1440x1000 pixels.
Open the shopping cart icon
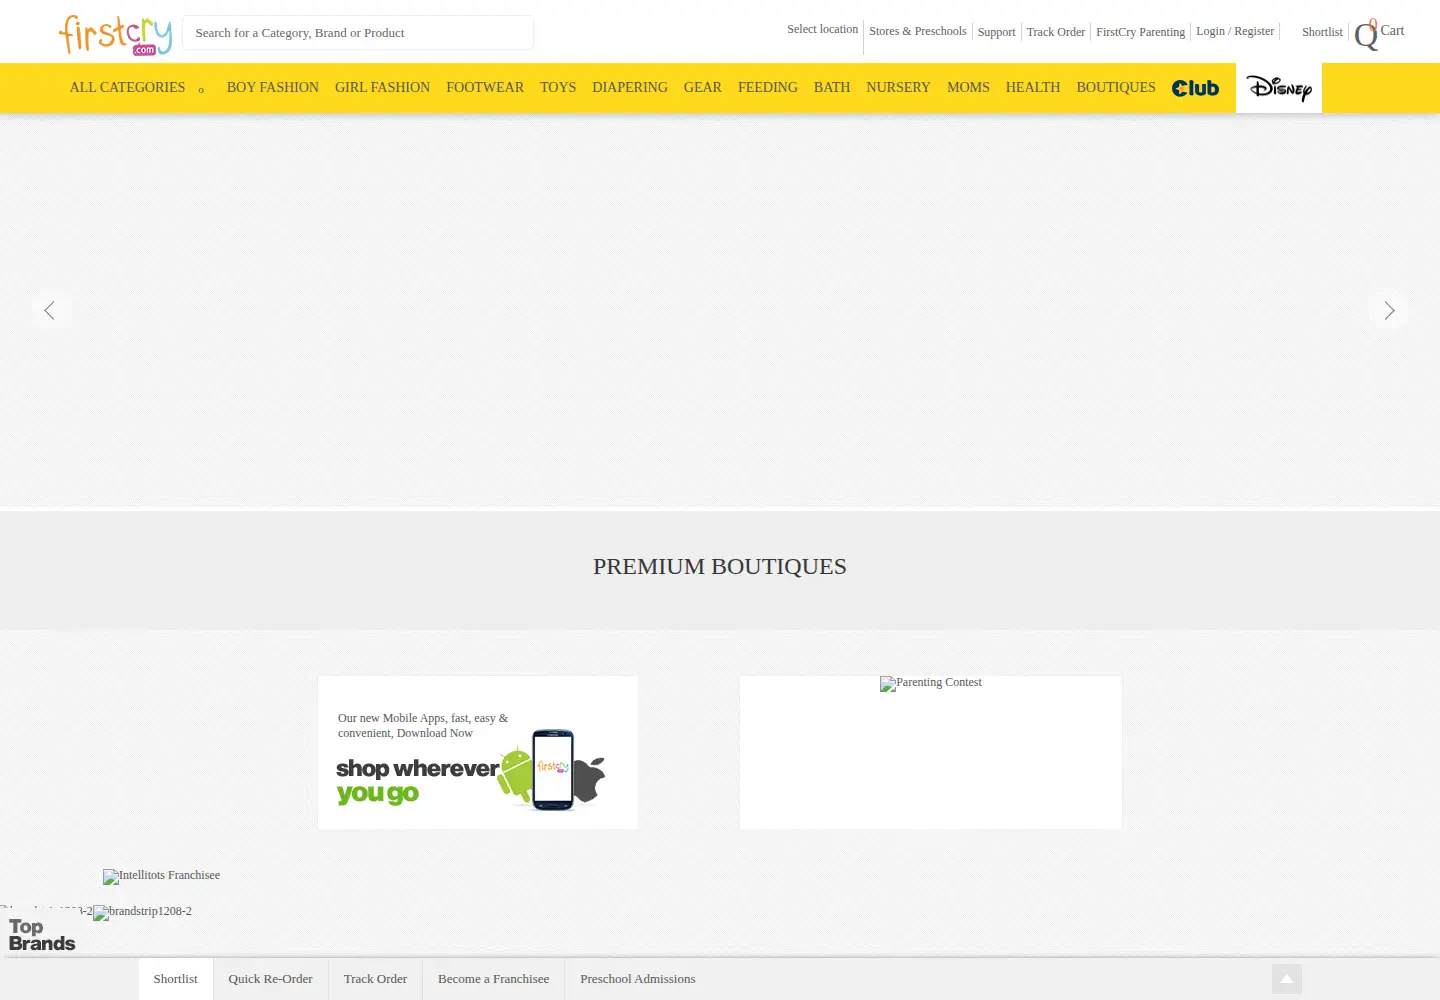(1366, 34)
